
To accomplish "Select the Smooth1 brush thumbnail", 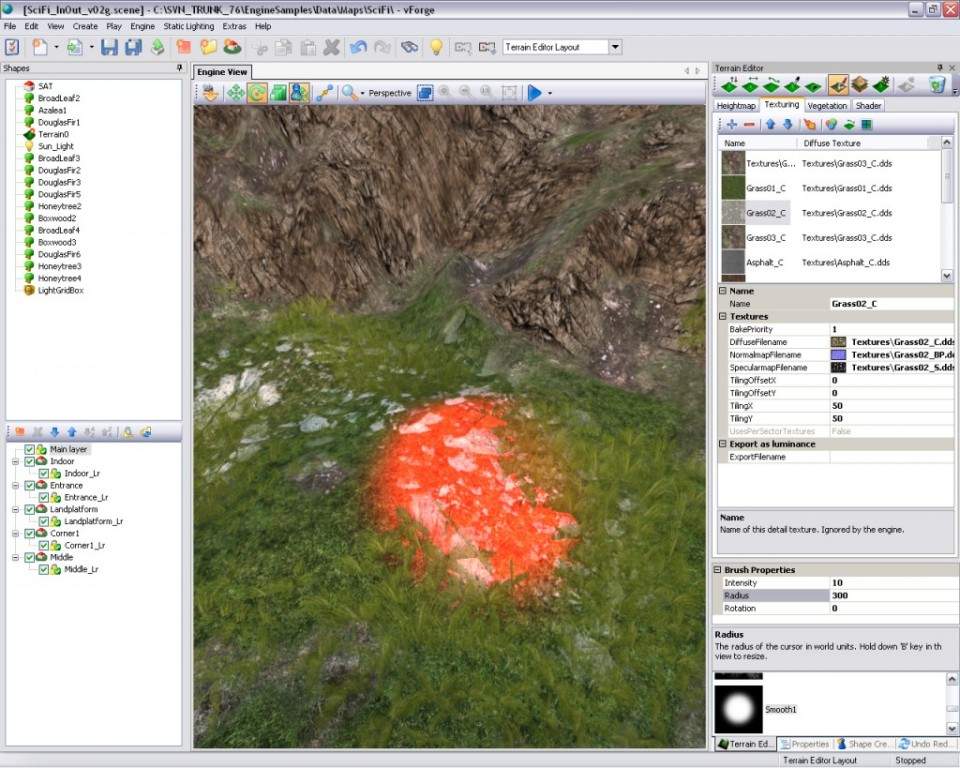I will 738,709.
